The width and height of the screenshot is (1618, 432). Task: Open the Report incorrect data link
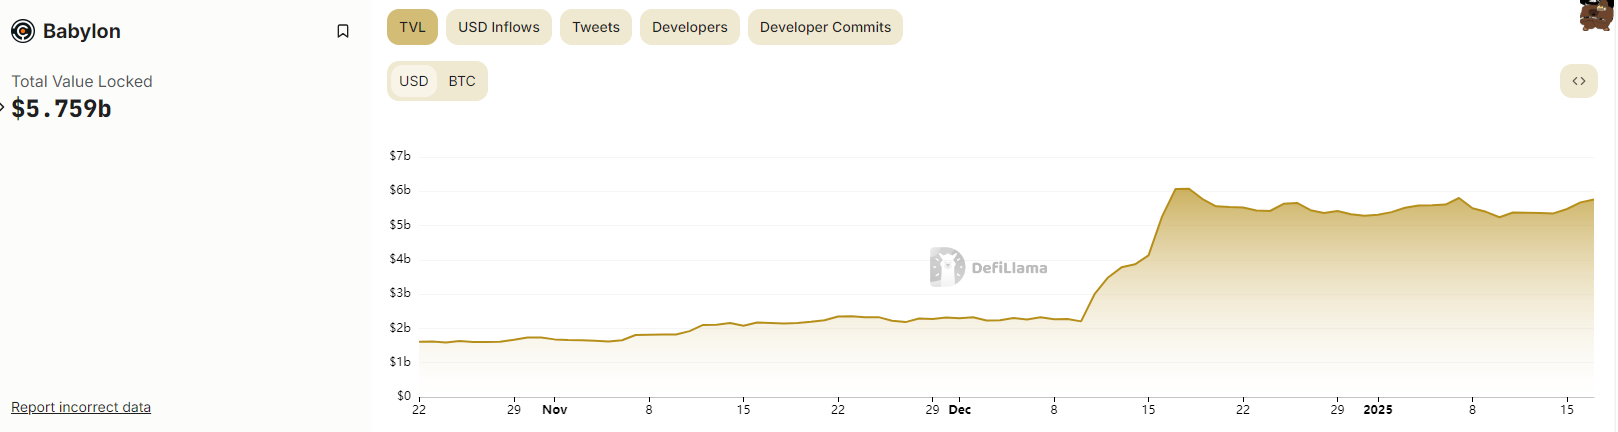click(x=81, y=407)
